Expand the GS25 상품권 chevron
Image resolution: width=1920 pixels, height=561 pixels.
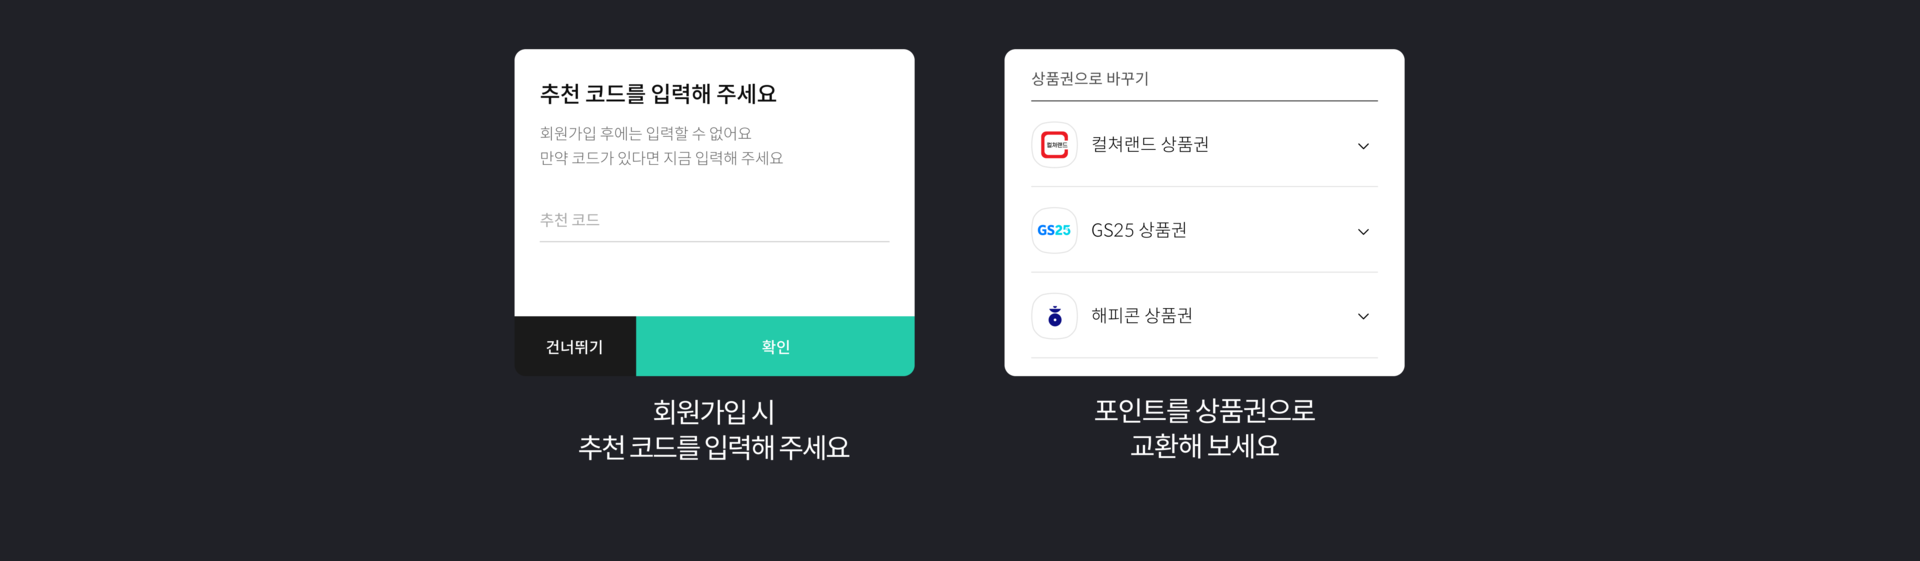pyautogui.click(x=1363, y=232)
